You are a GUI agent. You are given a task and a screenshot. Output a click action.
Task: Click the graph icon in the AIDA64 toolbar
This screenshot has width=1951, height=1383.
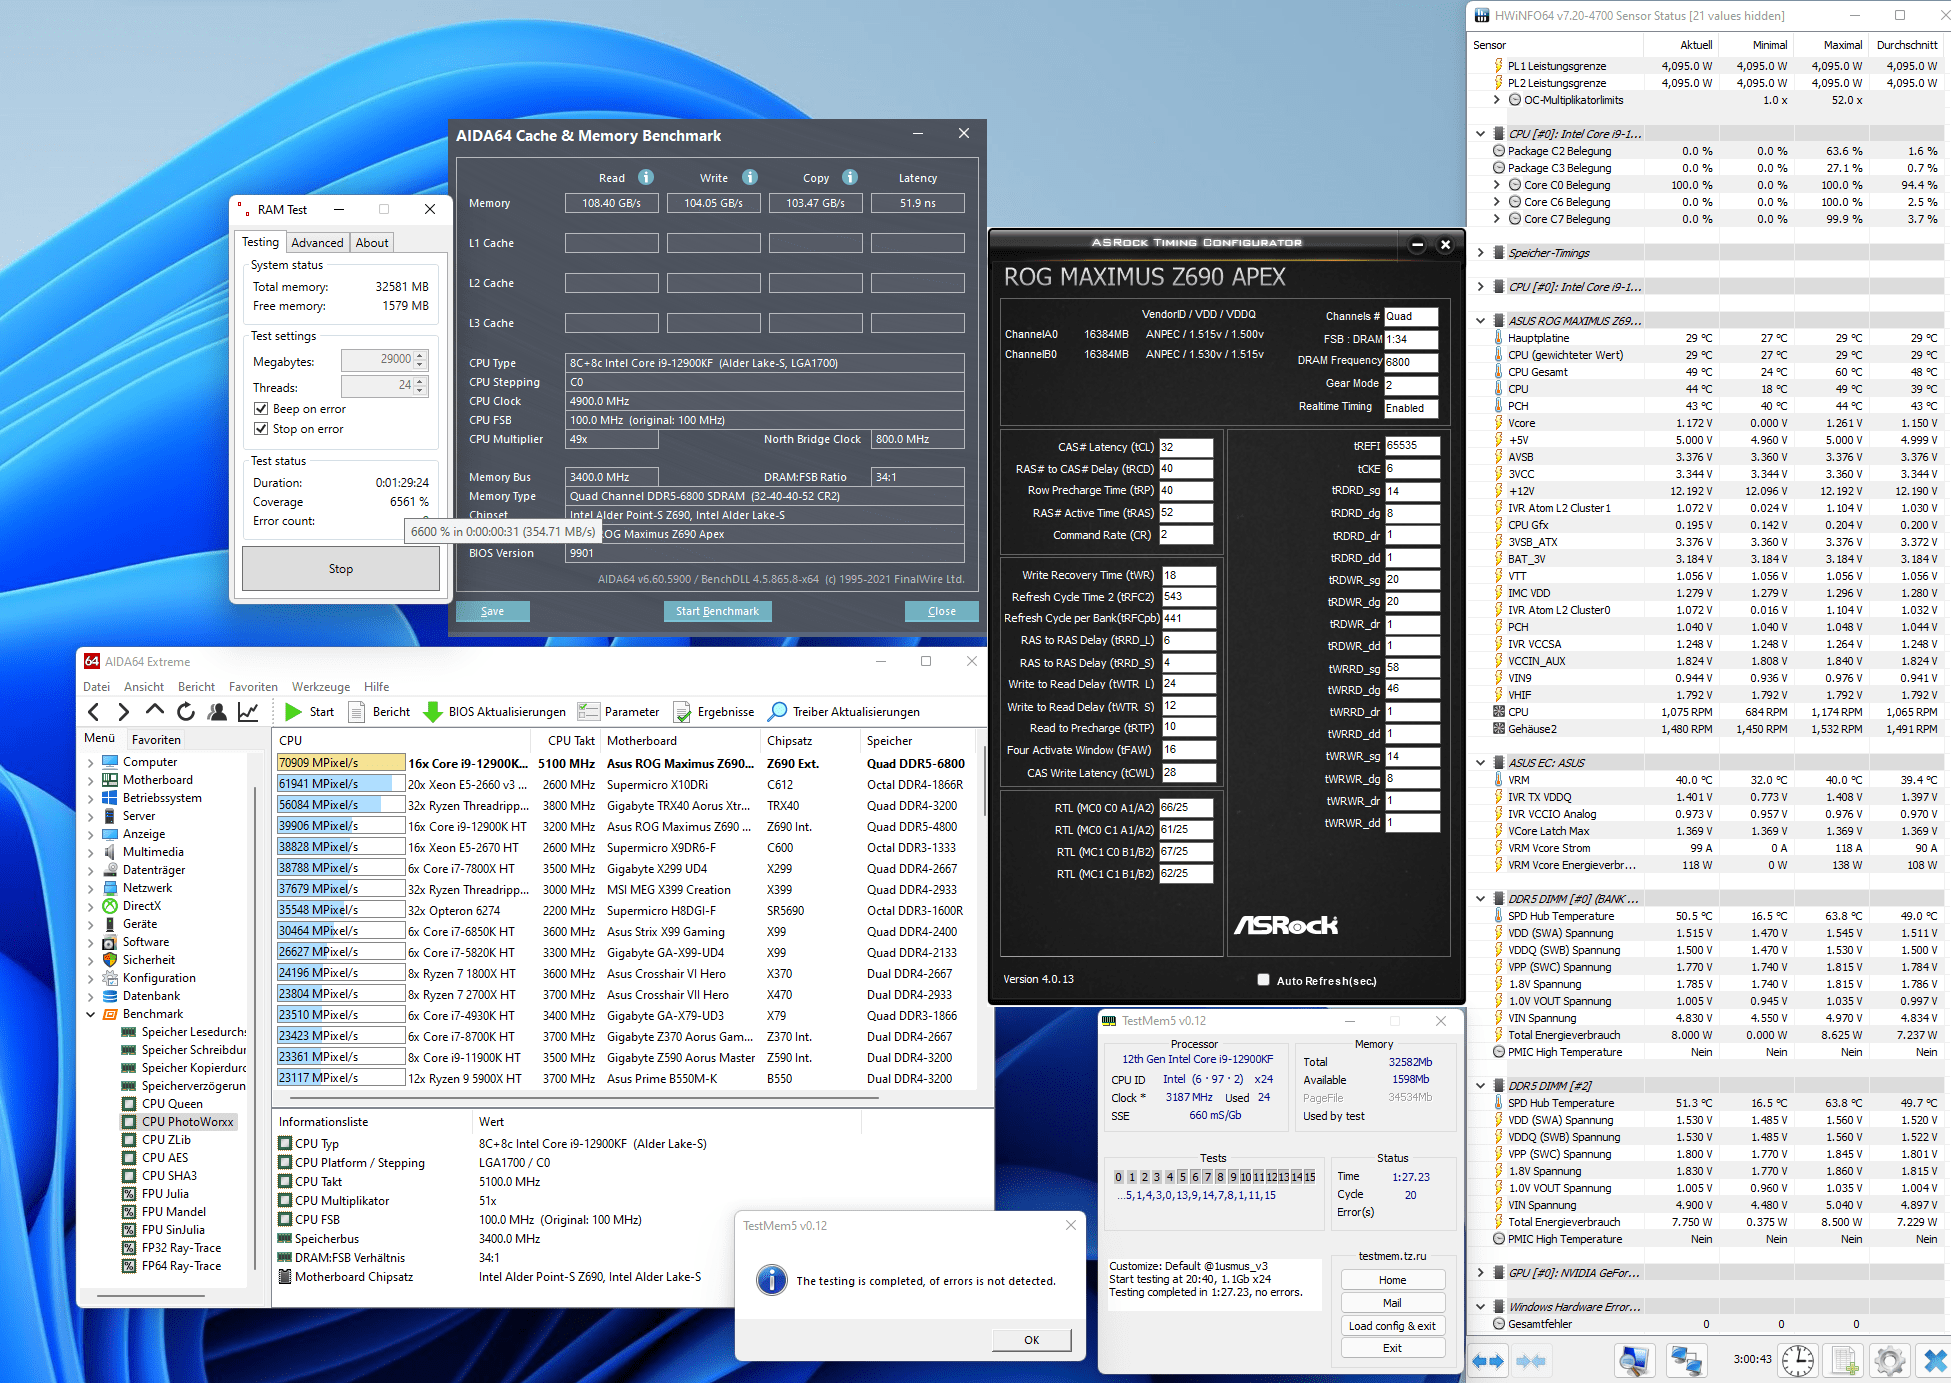[x=248, y=712]
